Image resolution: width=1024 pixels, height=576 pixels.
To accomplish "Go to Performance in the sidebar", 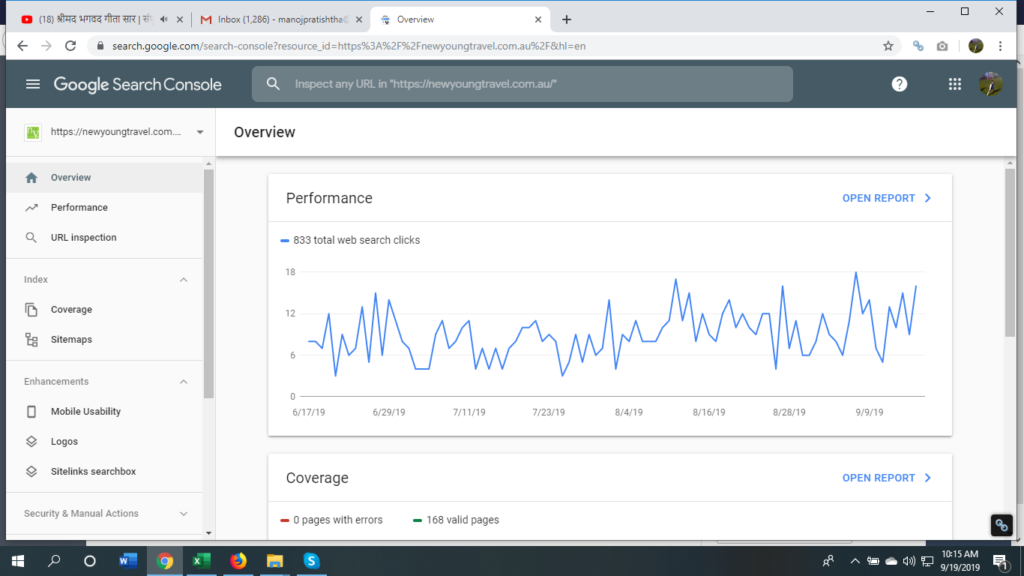I will tap(79, 208).
